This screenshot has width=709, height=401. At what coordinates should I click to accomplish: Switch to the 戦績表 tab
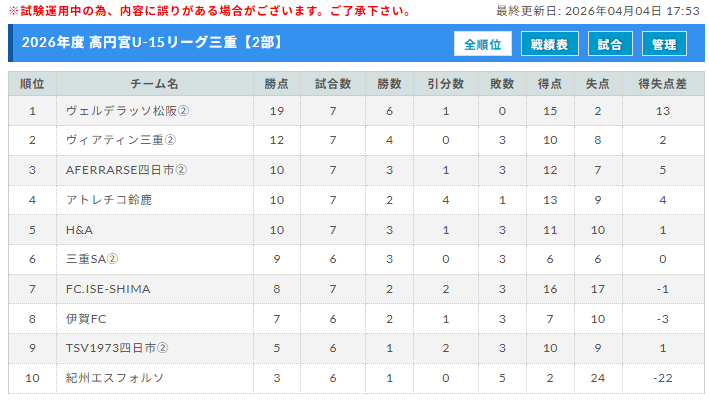point(549,45)
